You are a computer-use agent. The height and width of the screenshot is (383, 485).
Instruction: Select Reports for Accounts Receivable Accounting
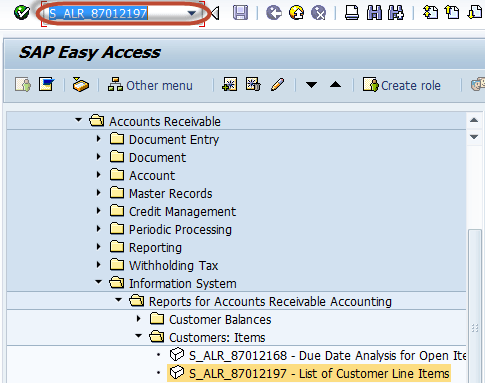tap(270, 301)
